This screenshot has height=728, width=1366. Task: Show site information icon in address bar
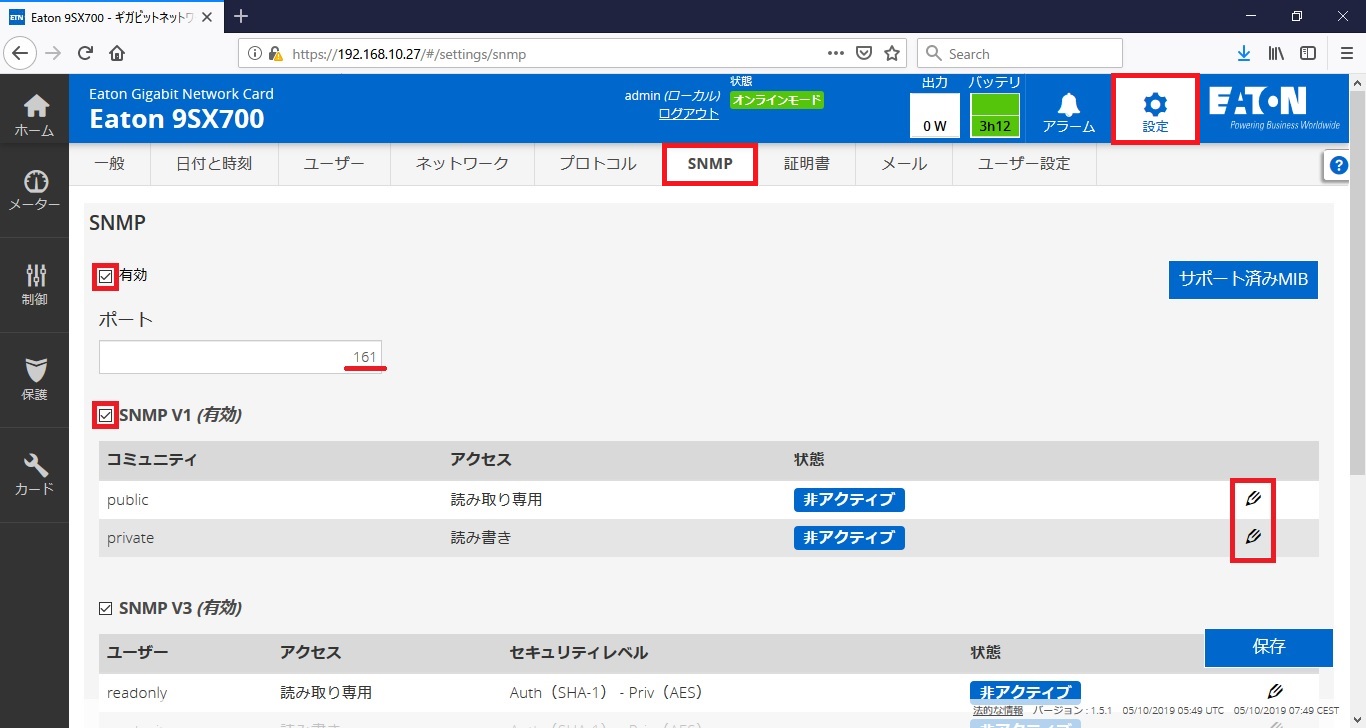click(254, 53)
